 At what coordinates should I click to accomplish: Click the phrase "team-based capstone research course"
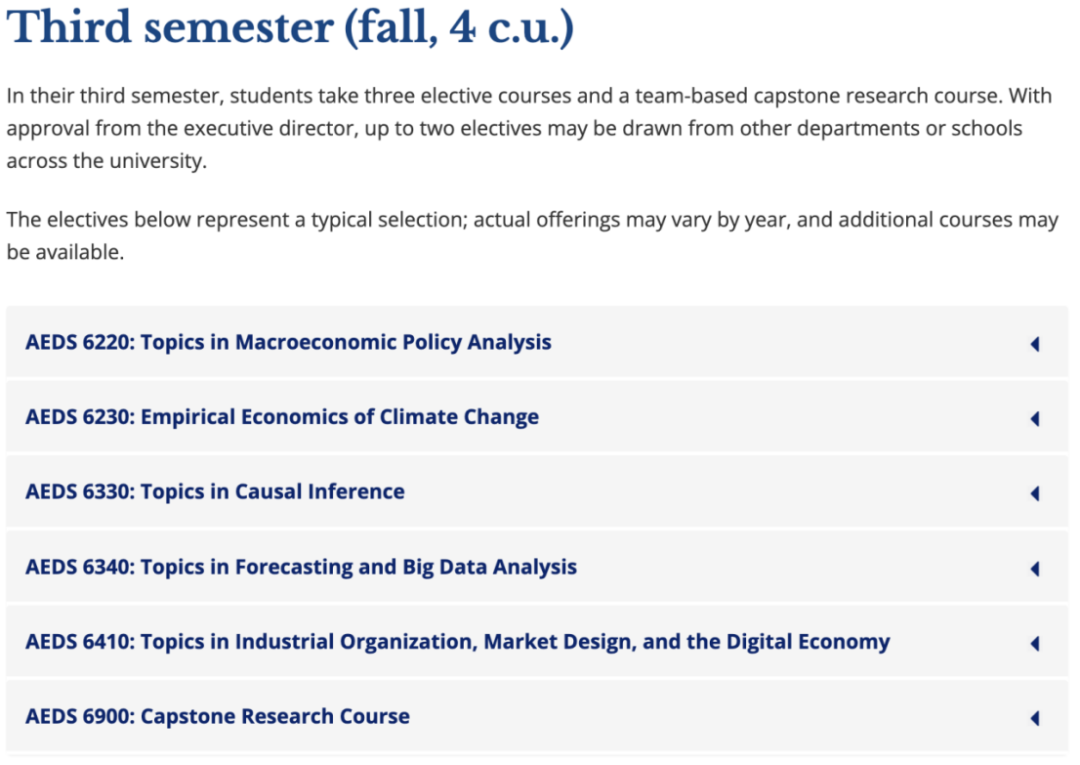pos(818,96)
